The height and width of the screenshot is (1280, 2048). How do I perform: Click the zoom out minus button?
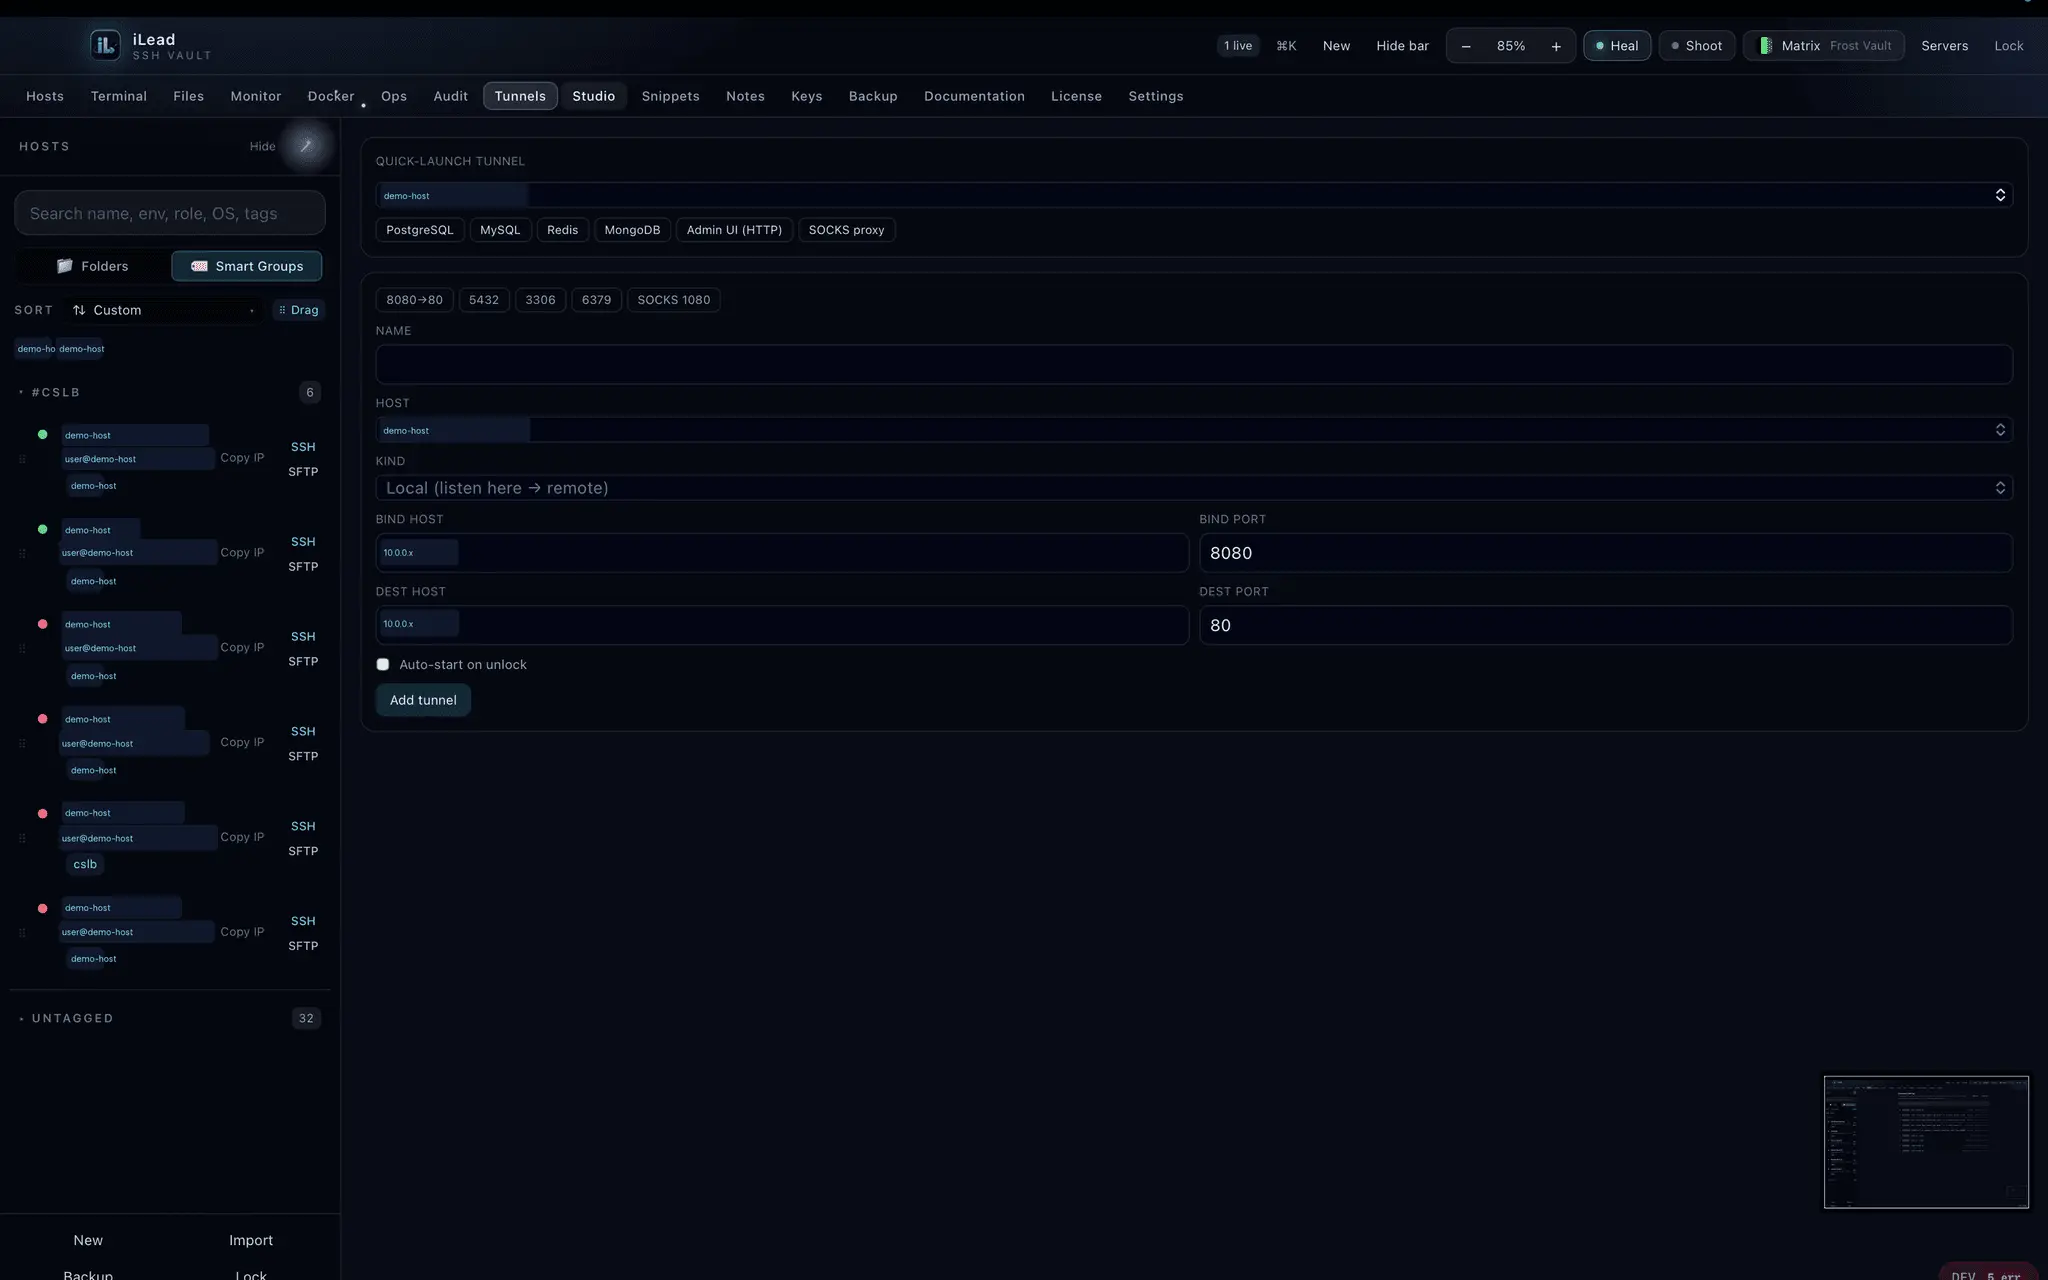point(1466,46)
